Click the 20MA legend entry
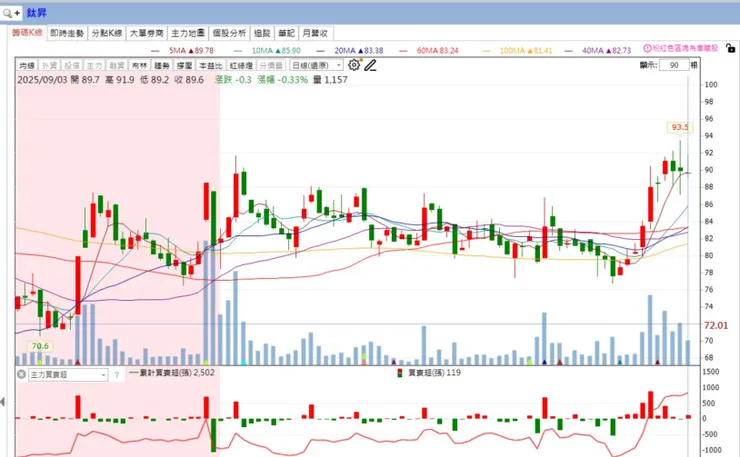 pyautogui.click(x=350, y=50)
